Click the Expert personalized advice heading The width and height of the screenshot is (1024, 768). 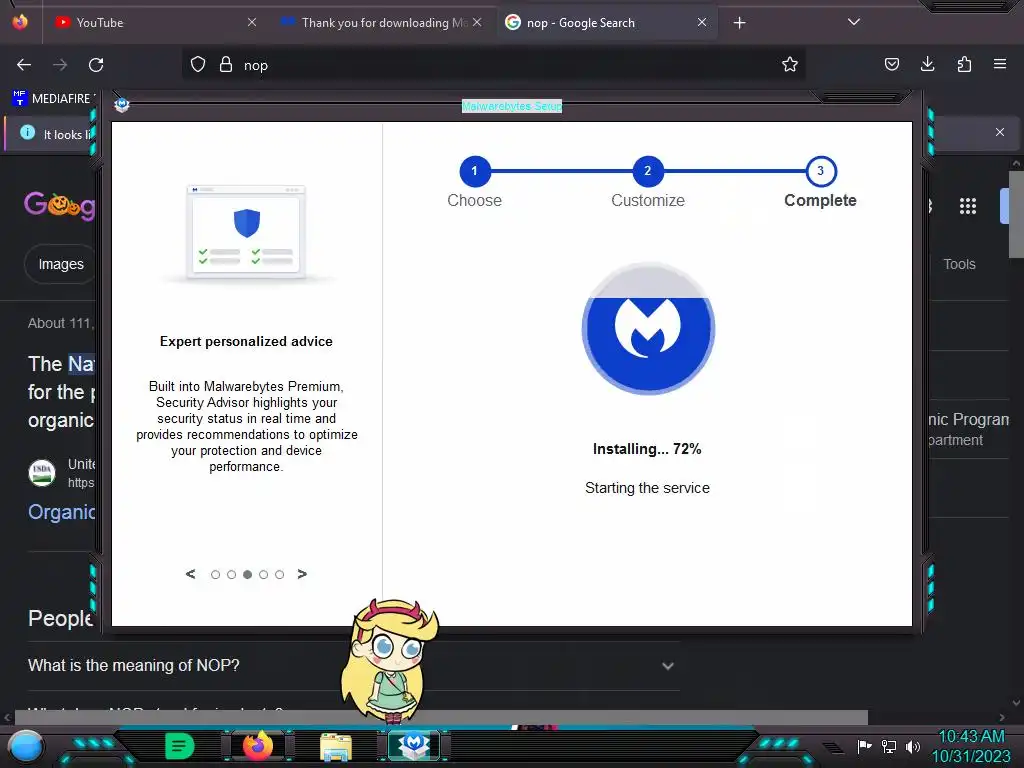246,342
